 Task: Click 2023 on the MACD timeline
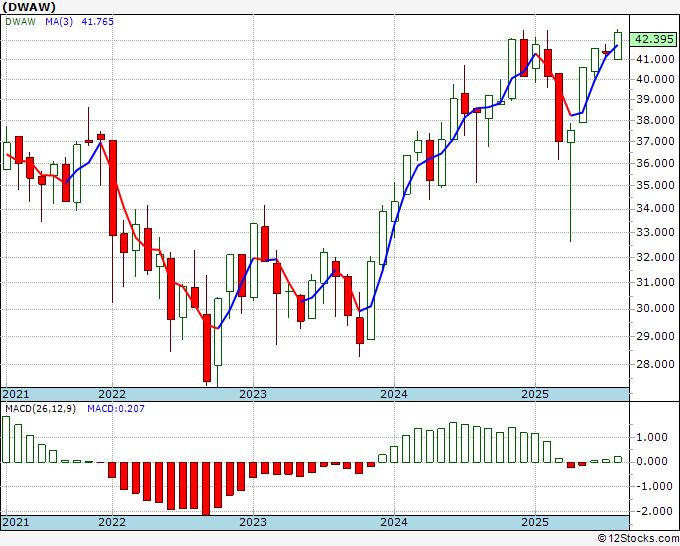[253, 522]
